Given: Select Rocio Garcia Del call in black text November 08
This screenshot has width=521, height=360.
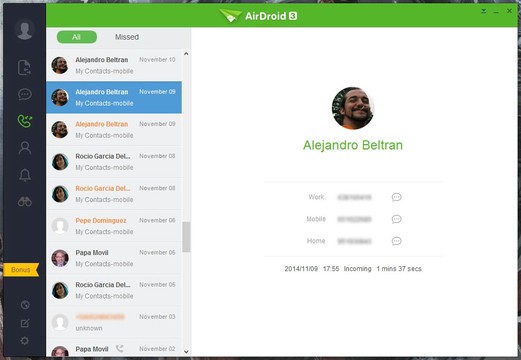Looking at the screenshot, I should (x=114, y=162).
